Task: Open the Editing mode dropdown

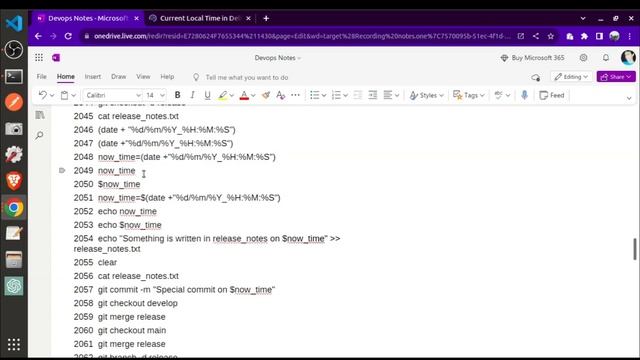Action: click(571, 77)
